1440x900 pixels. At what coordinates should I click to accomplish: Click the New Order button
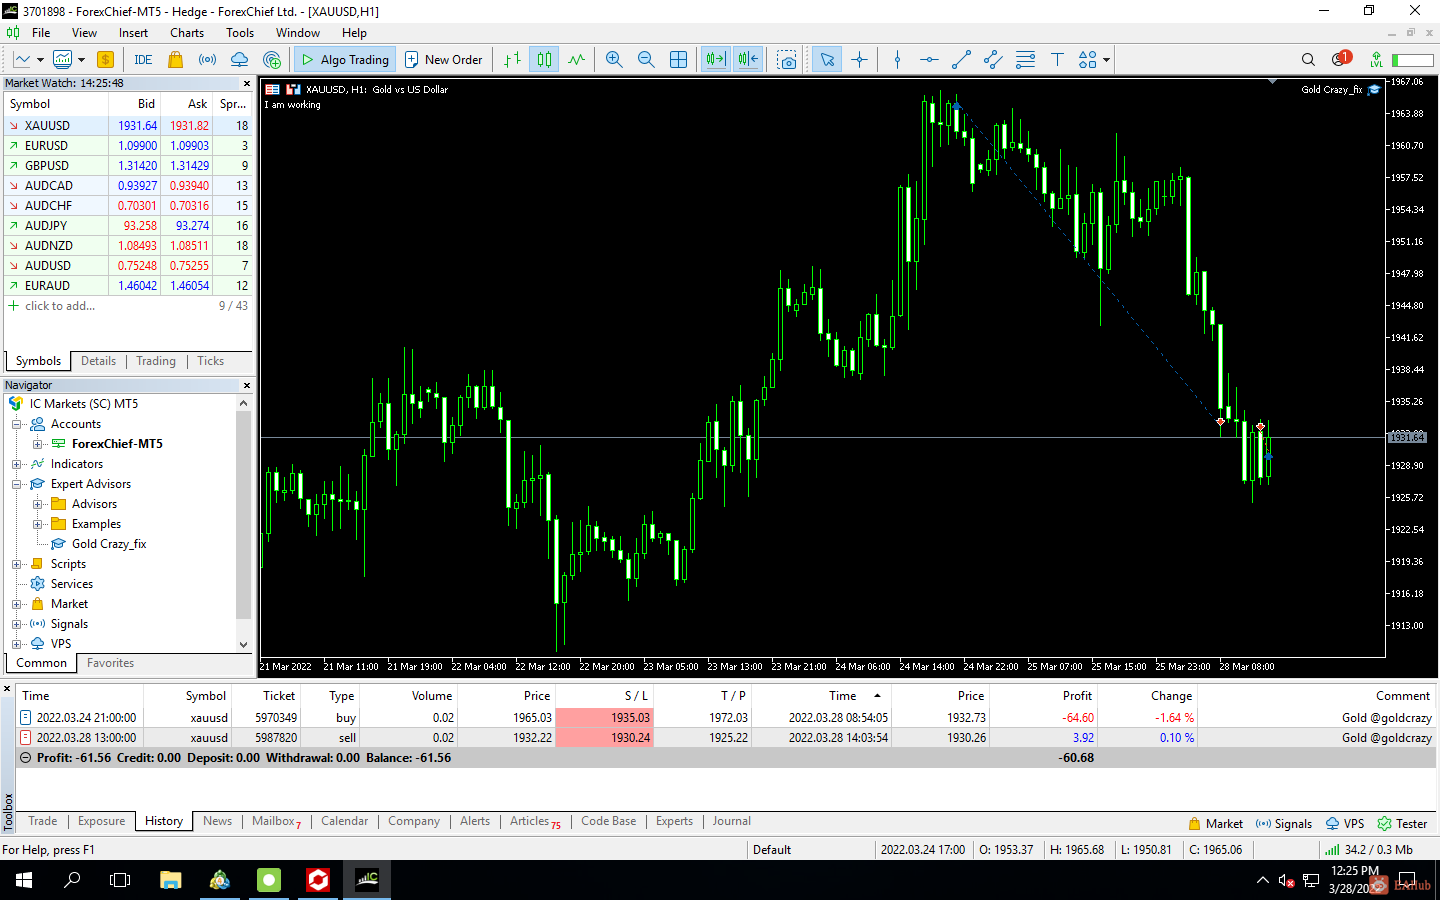[443, 59]
